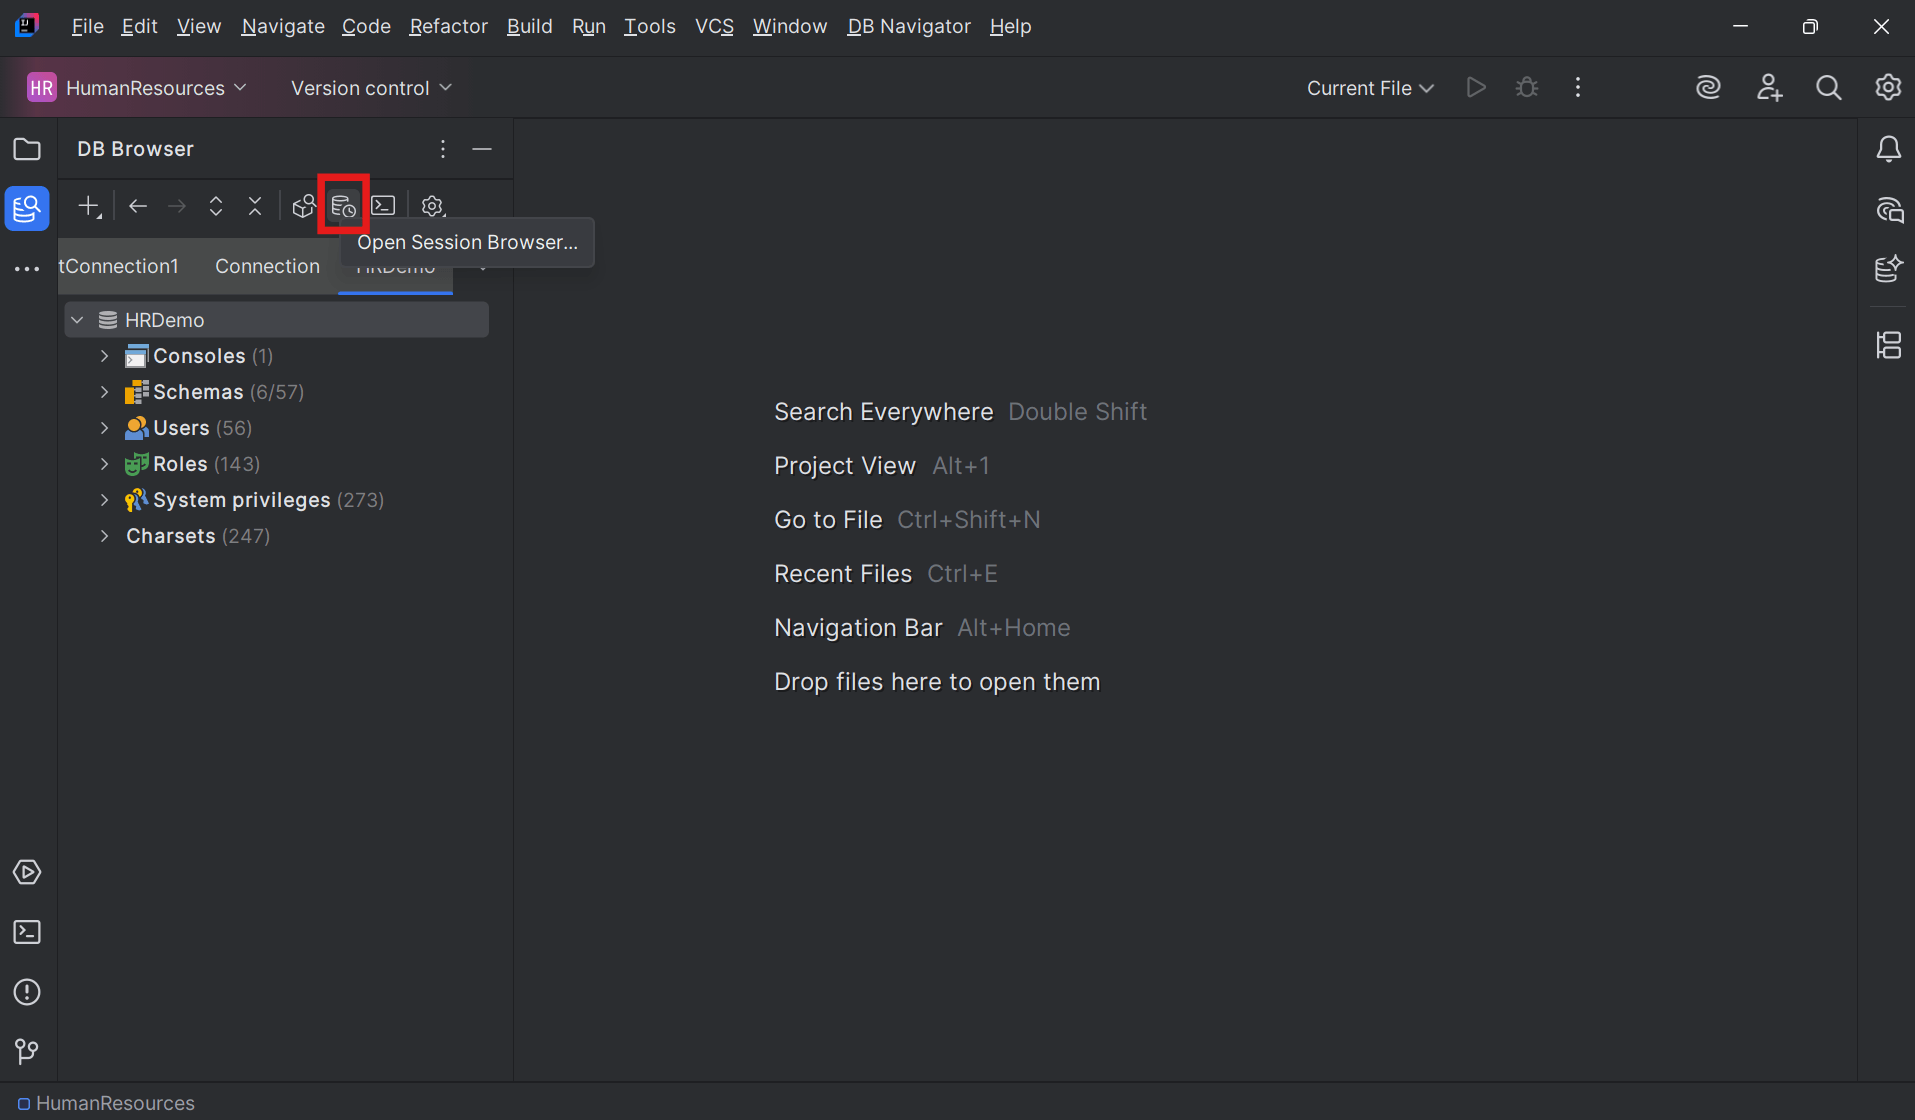
Task: Switch to the Connection tab
Action: point(267,266)
